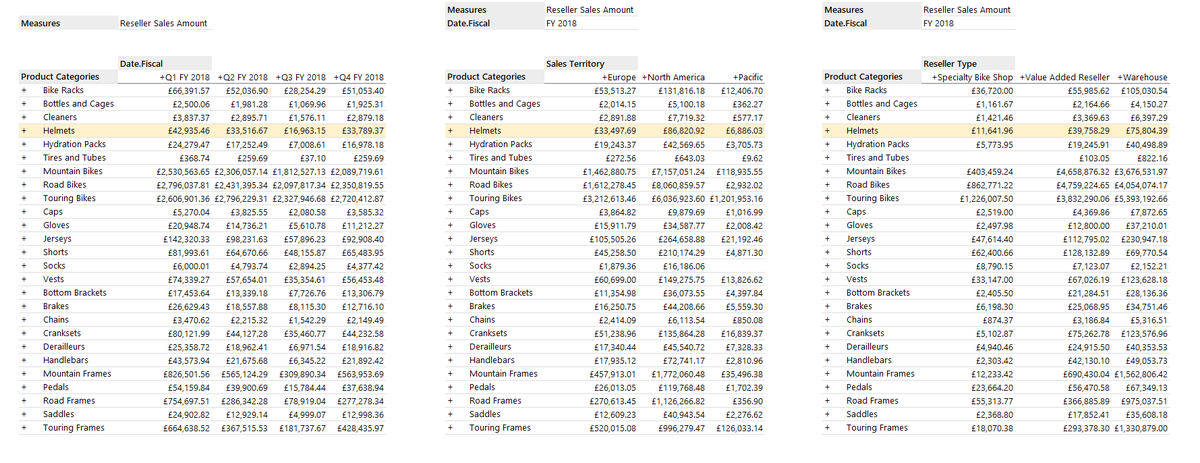The image size is (1200, 463).
Task: Select the £42,935.46 Helmets Q1 cell
Action: pos(187,130)
